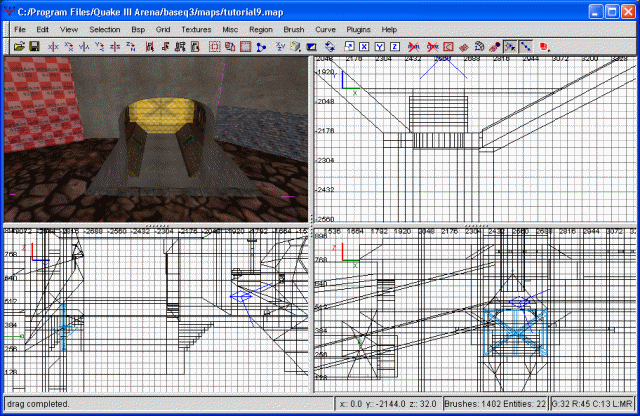The width and height of the screenshot is (640, 416).
Task: Click the Select Touching icon
Action: [x=165, y=47]
